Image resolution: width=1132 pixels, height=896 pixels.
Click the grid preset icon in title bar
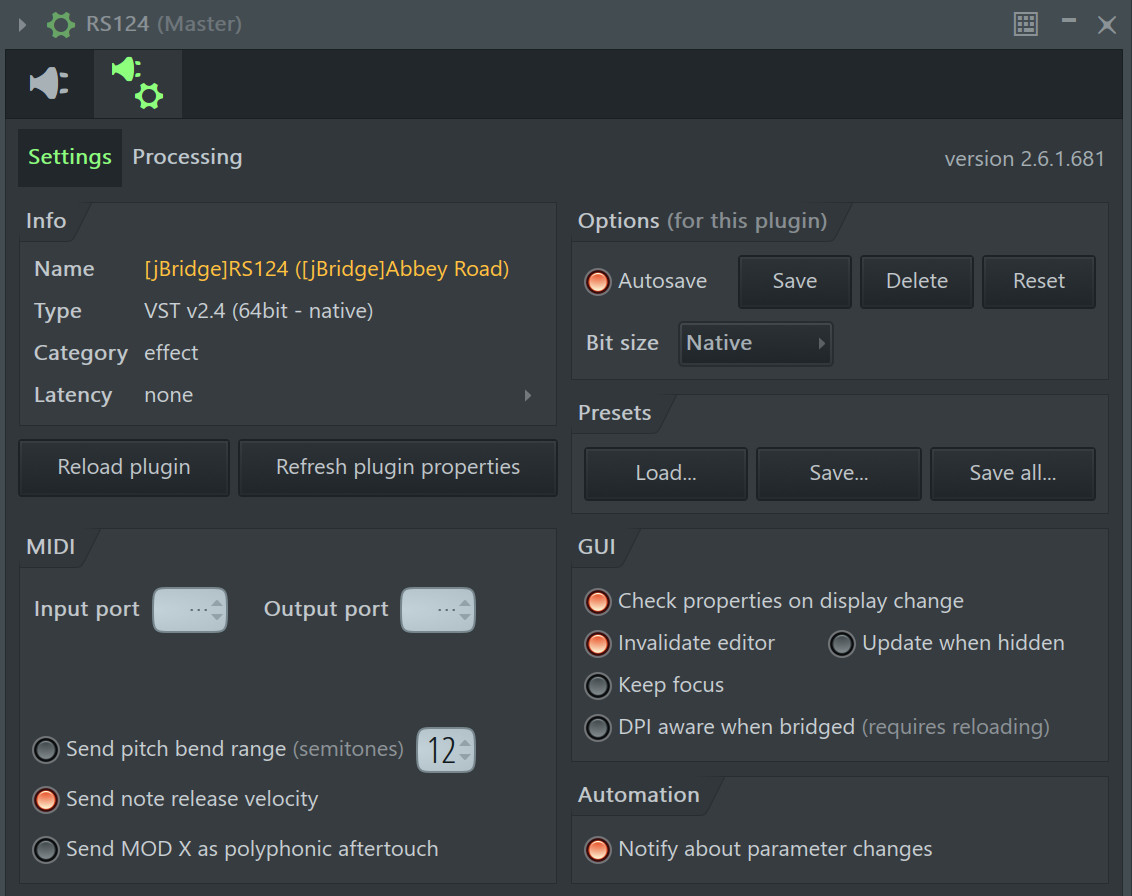(x=1026, y=24)
